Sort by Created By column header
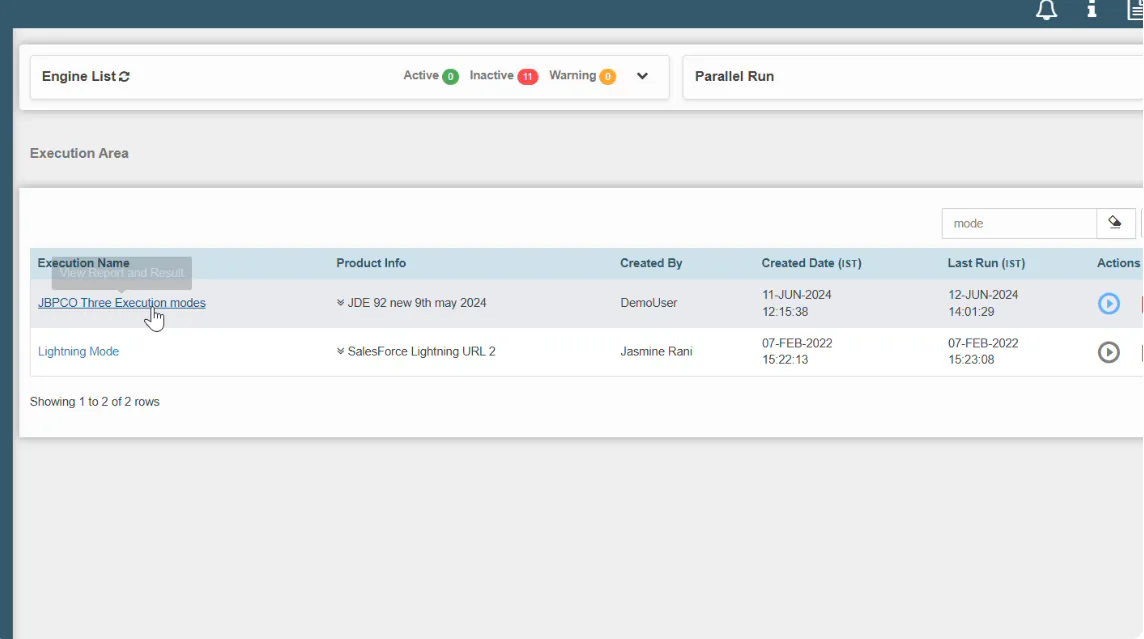Image resolution: width=1144 pixels, height=639 pixels. [x=651, y=263]
